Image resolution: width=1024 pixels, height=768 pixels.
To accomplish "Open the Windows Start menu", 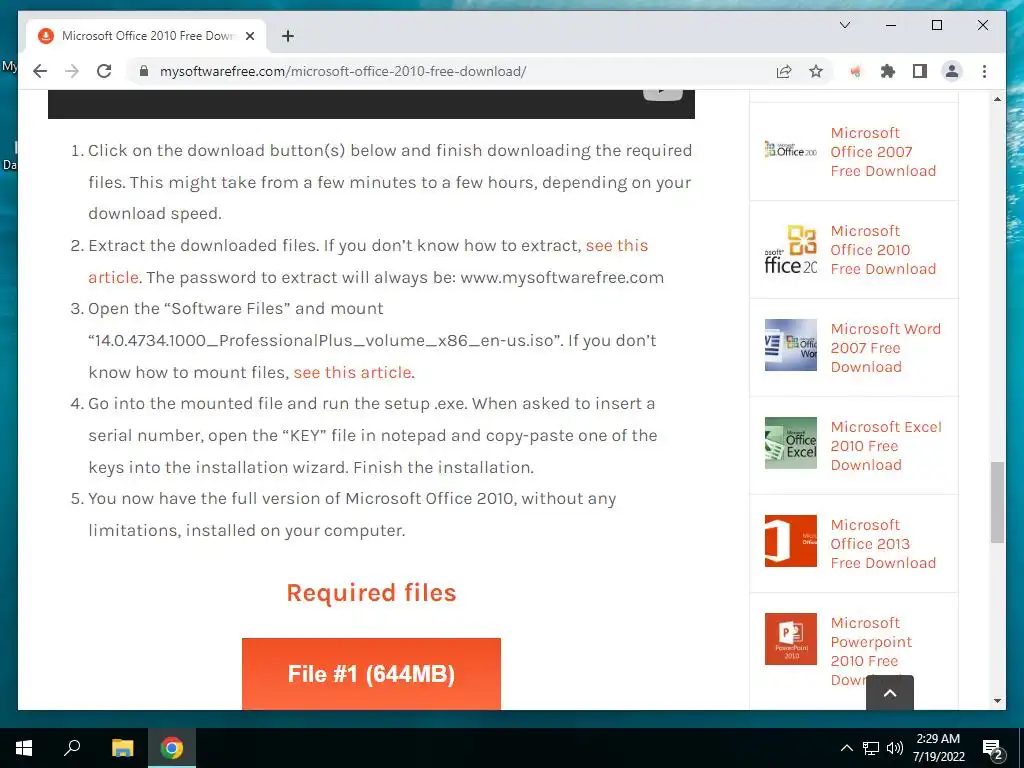I will coord(24,748).
